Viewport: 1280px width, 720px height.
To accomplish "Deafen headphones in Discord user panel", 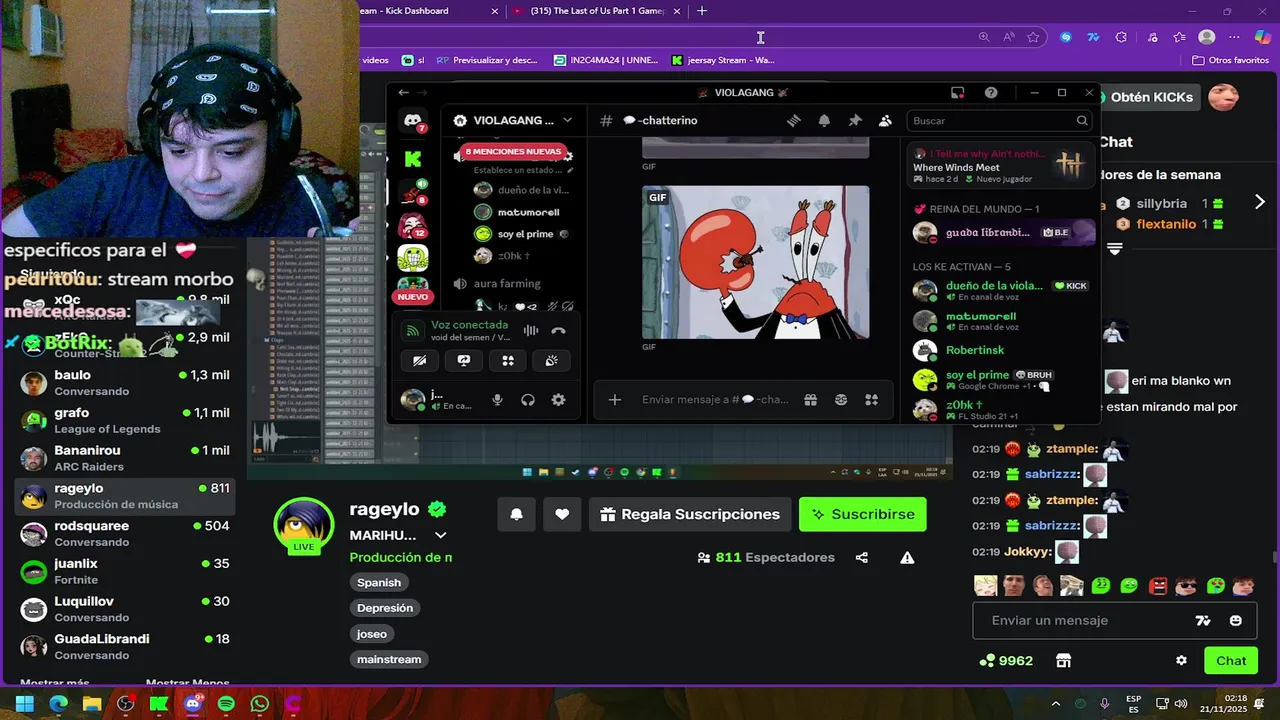I will (528, 400).
